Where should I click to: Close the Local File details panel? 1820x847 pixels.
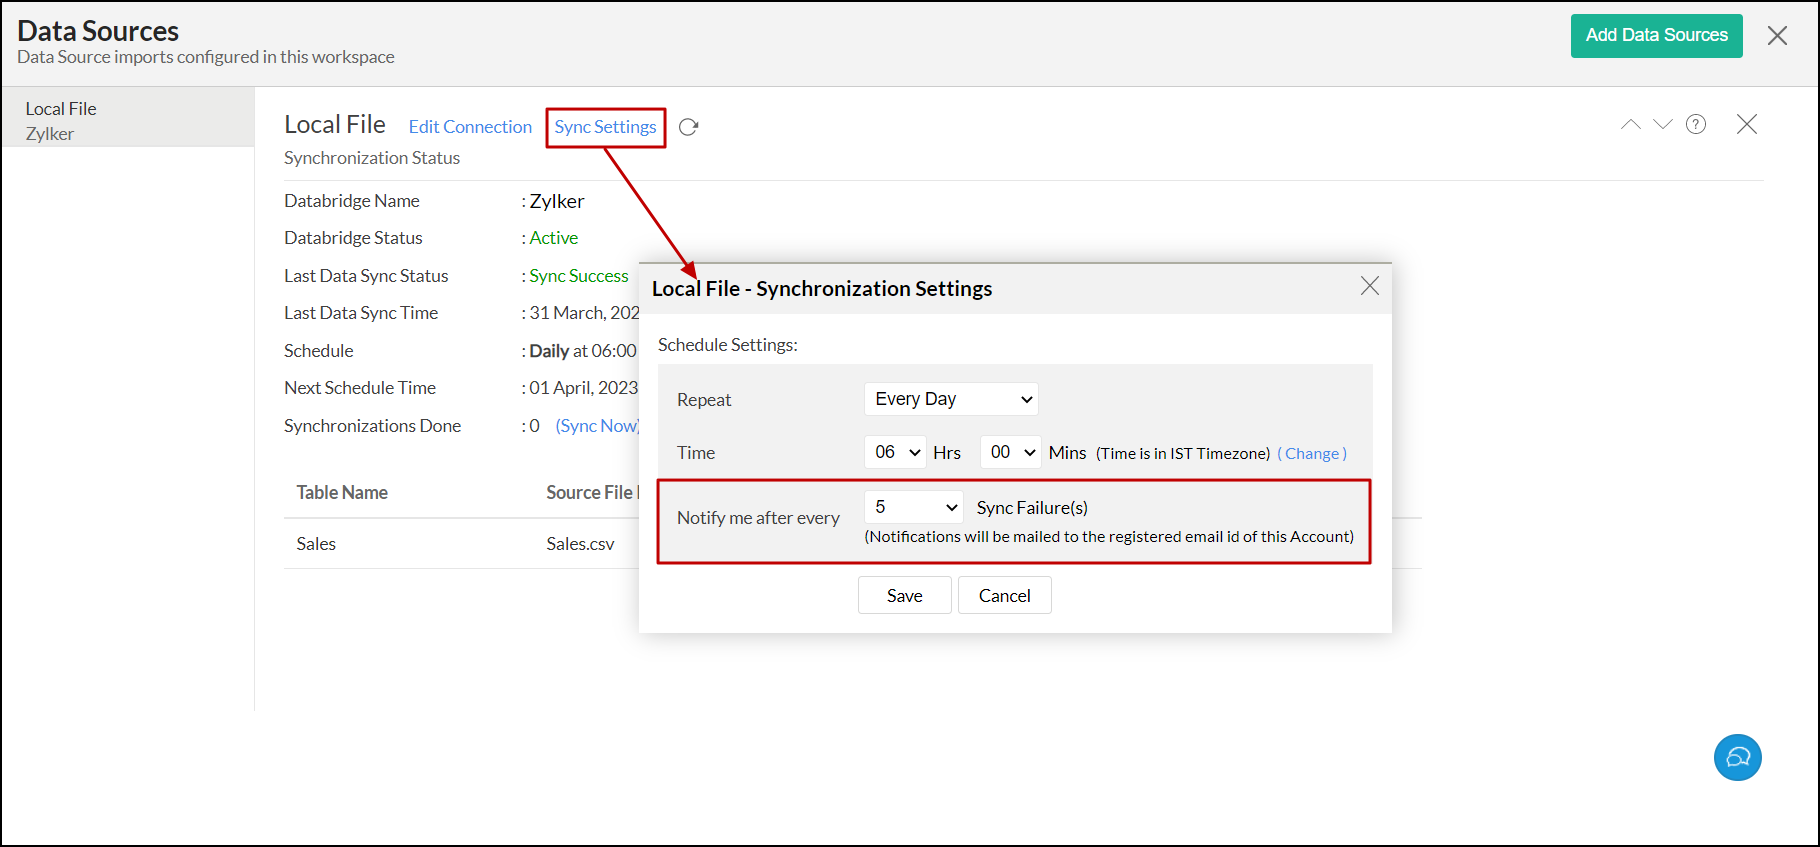pyautogui.click(x=1746, y=124)
